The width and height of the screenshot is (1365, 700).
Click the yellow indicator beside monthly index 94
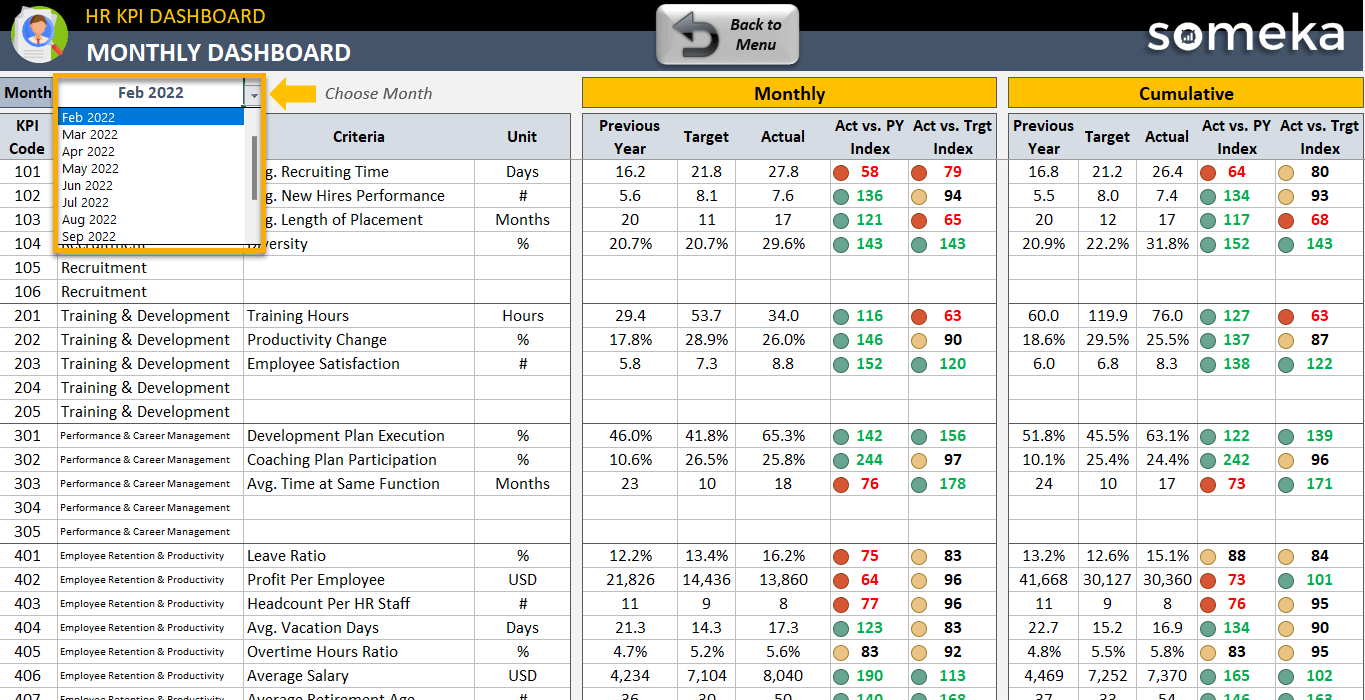(919, 196)
